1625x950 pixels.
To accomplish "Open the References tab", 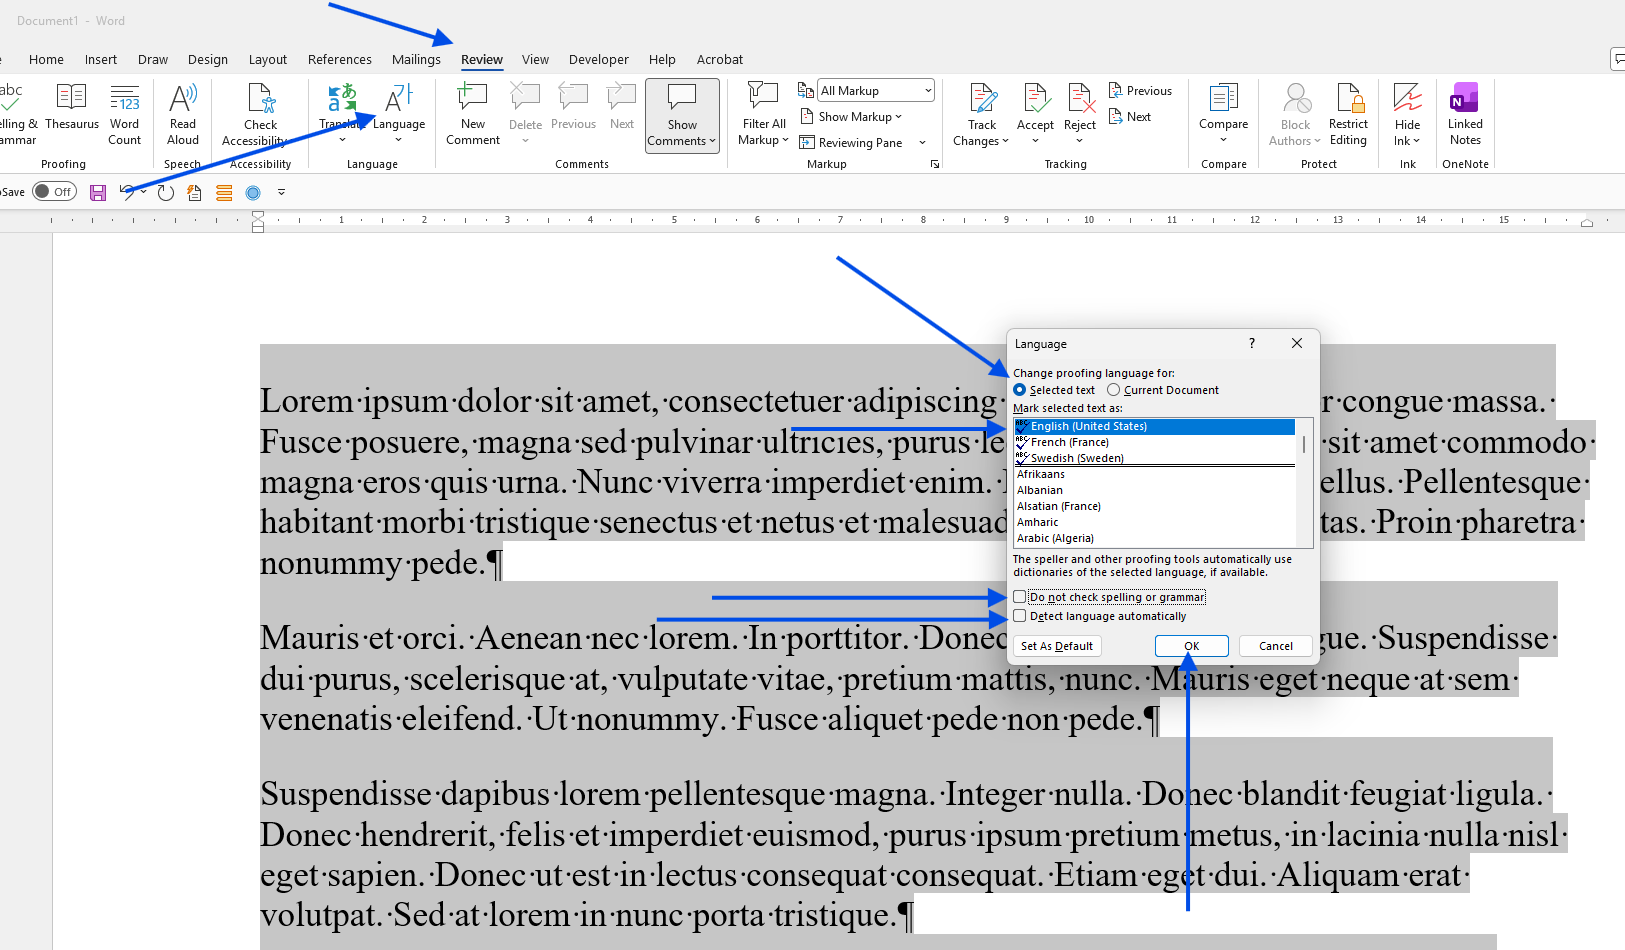I will click(x=340, y=60).
